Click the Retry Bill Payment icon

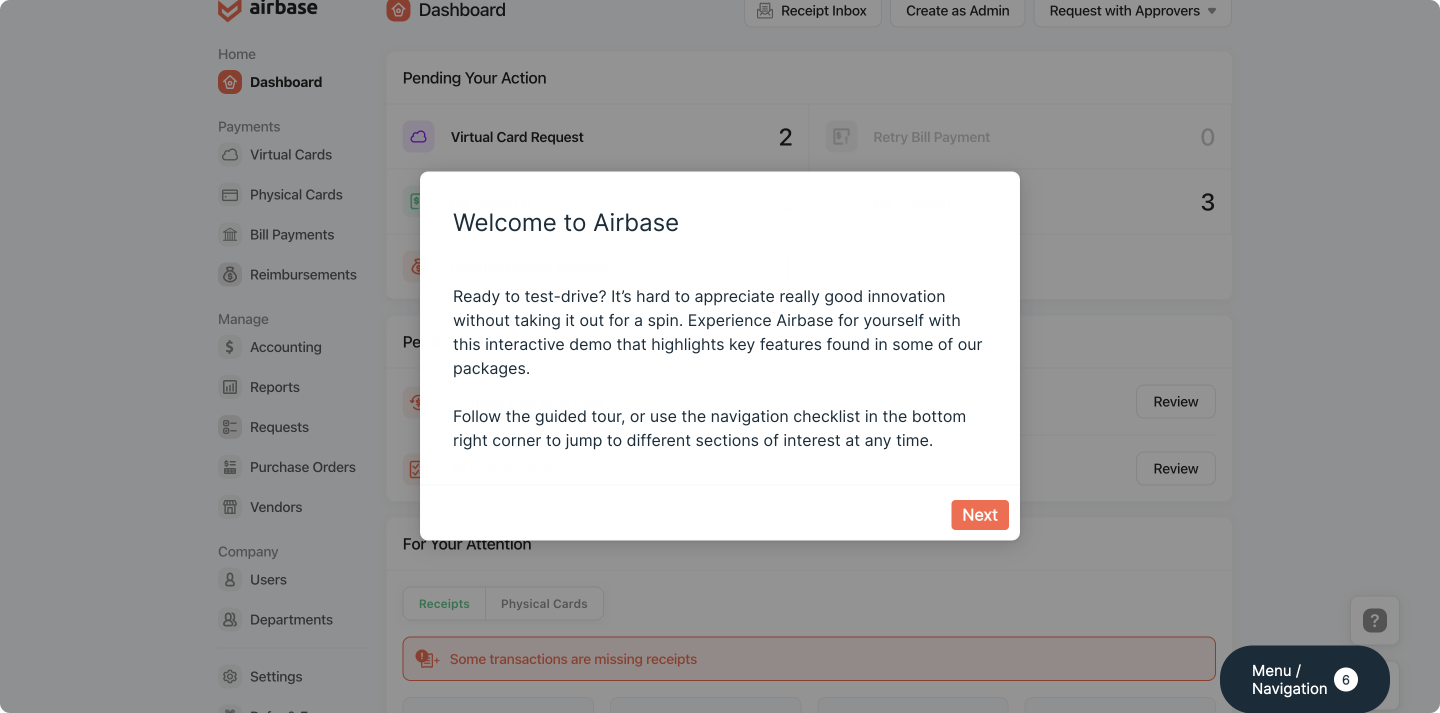pyautogui.click(x=842, y=137)
